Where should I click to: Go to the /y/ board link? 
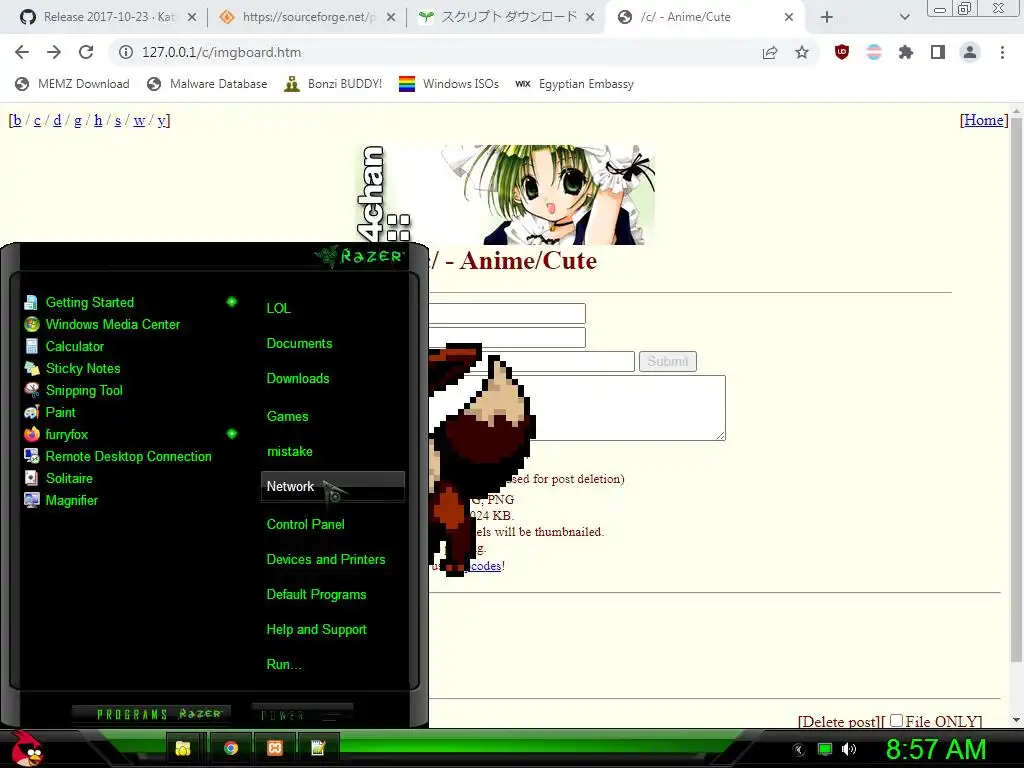(x=161, y=121)
